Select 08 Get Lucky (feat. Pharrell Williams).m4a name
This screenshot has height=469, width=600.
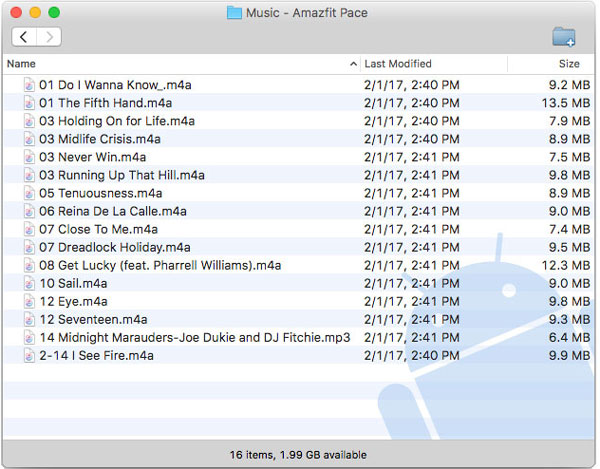[x=160, y=265]
